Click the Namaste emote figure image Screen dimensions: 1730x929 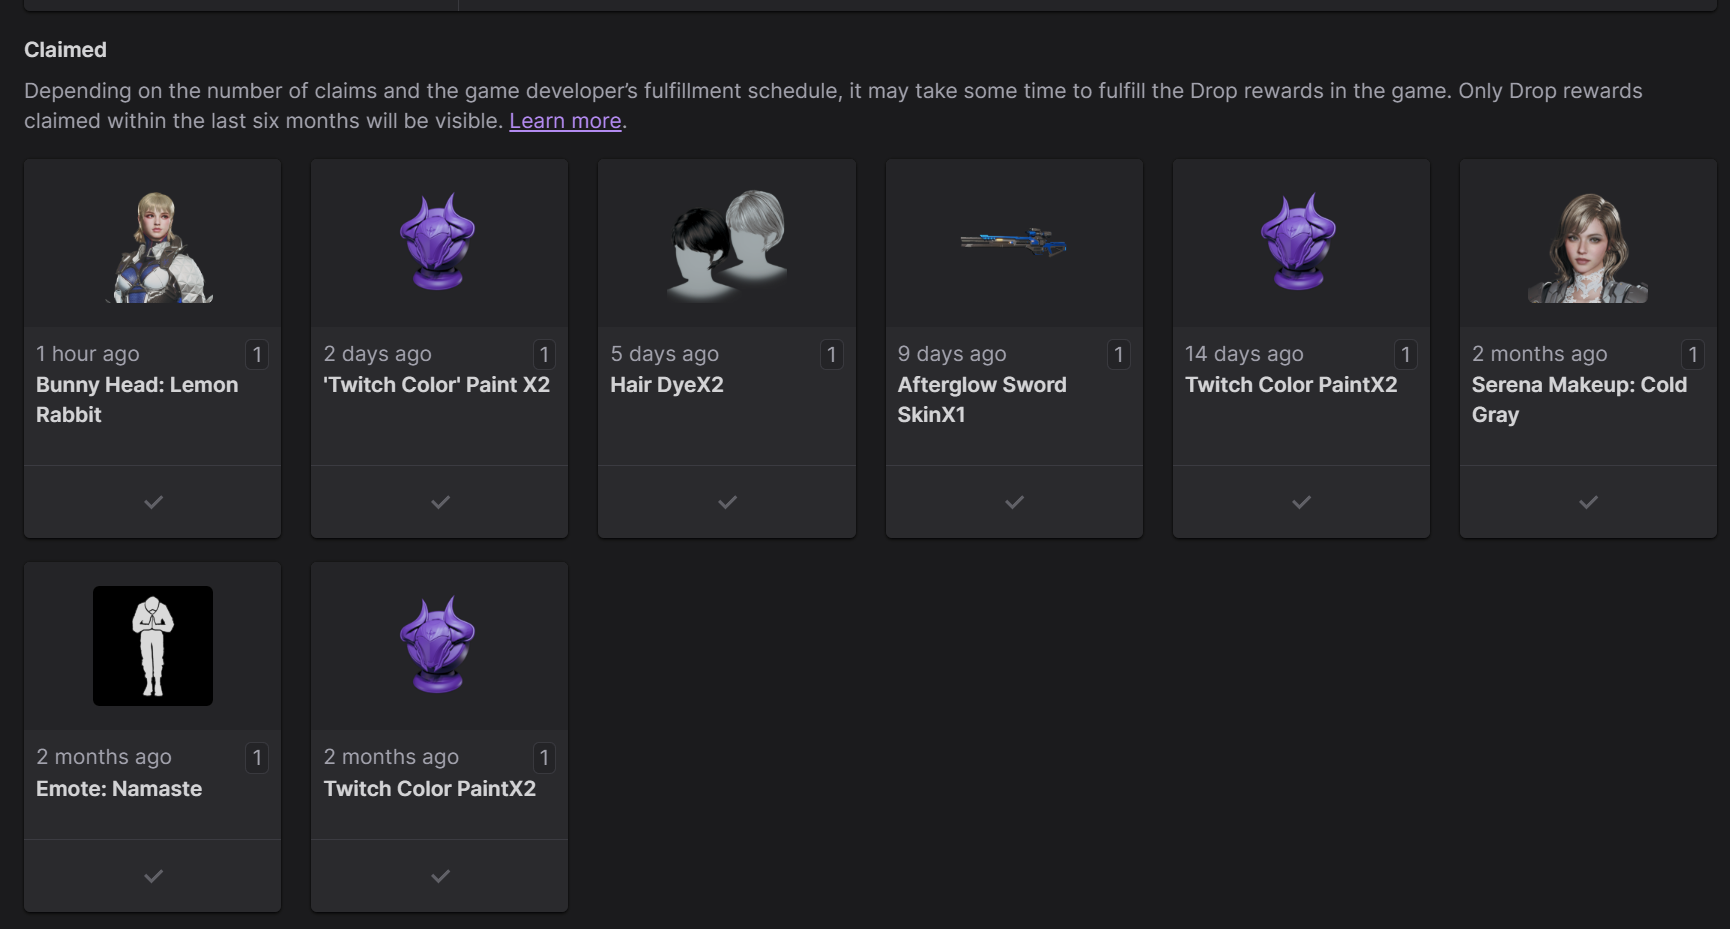tap(153, 646)
